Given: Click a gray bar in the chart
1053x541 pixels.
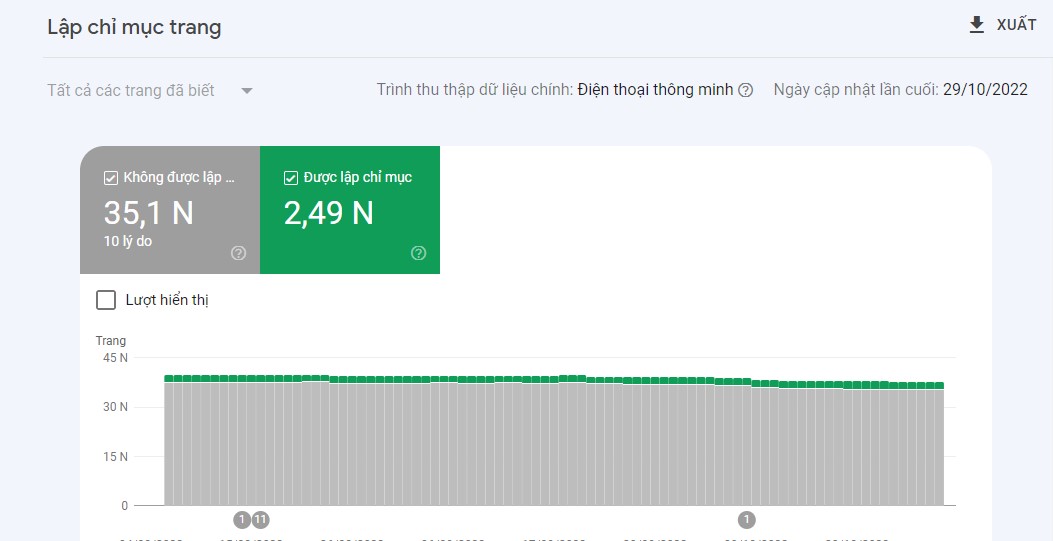Looking at the screenshot, I should click(500, 450).
